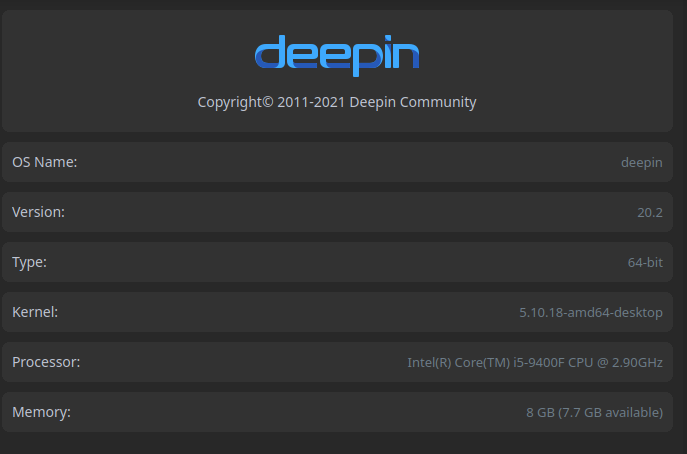
Task: Click the 'Type:' label
Action: [x=29, y=262]
